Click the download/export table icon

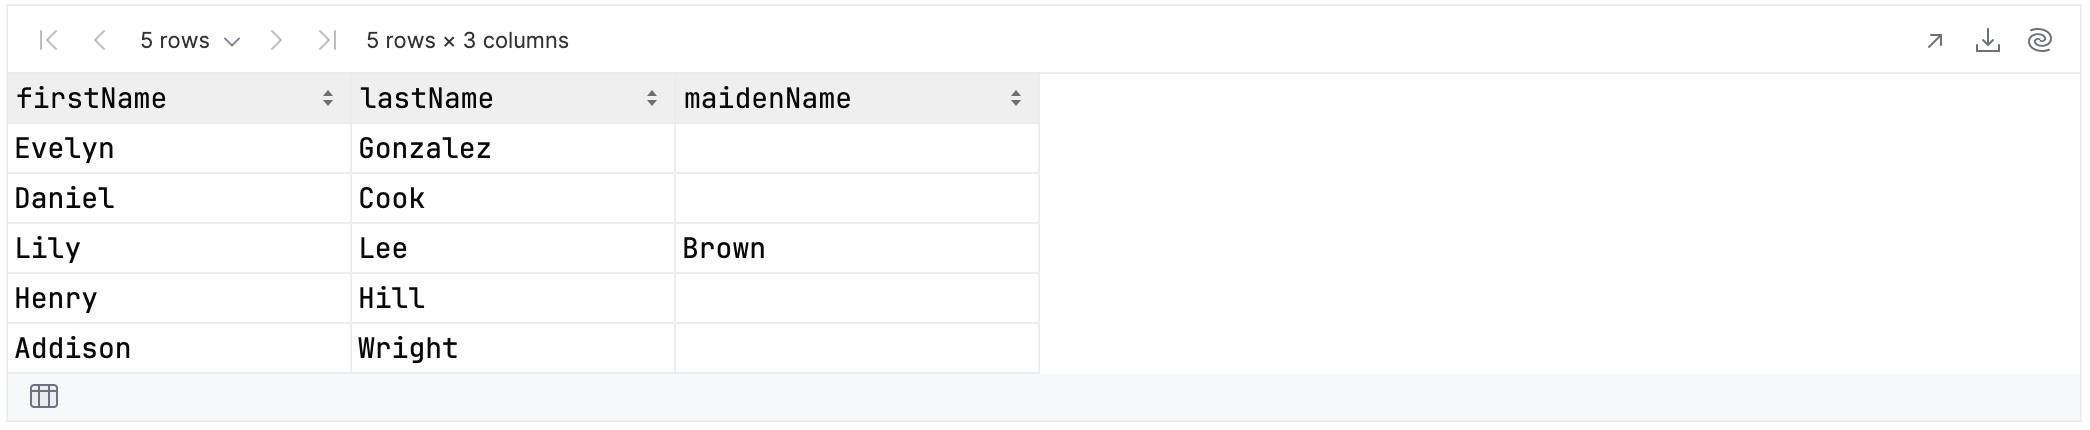[1988, 41]
